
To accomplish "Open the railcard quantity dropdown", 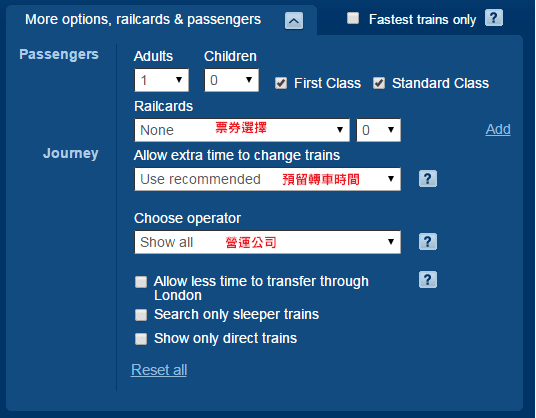I will point(378,130).
